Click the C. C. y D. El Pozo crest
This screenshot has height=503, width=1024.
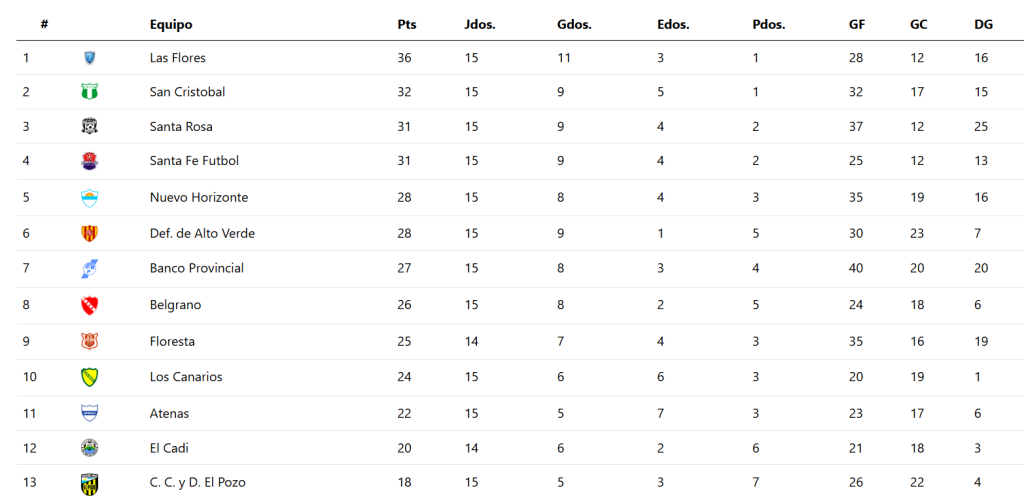point(89,483)
